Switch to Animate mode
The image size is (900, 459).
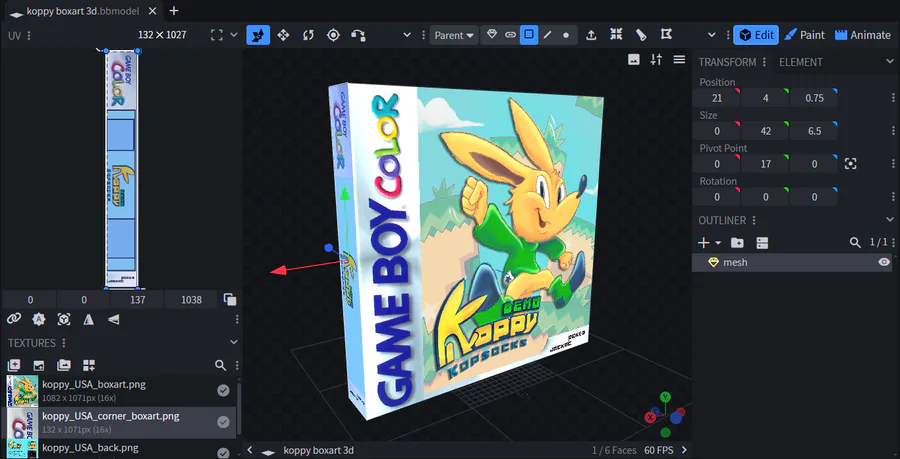pos(862,35)
